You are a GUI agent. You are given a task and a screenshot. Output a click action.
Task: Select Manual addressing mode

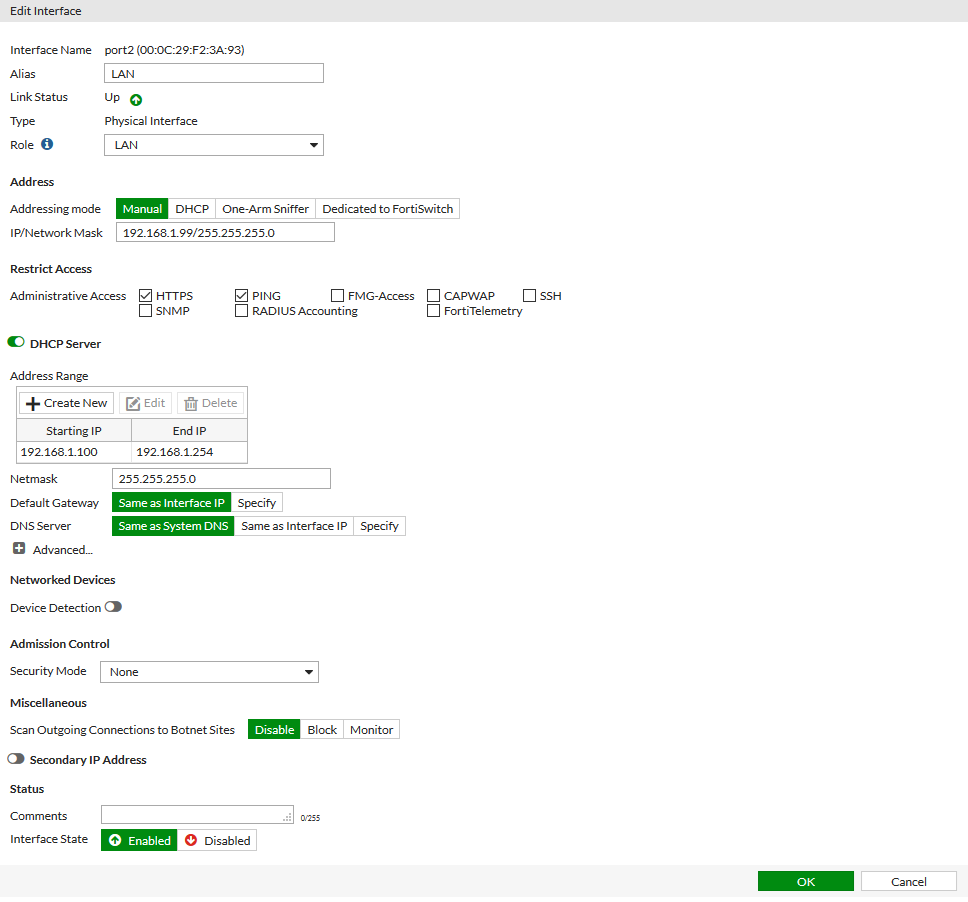click(142, 209)
